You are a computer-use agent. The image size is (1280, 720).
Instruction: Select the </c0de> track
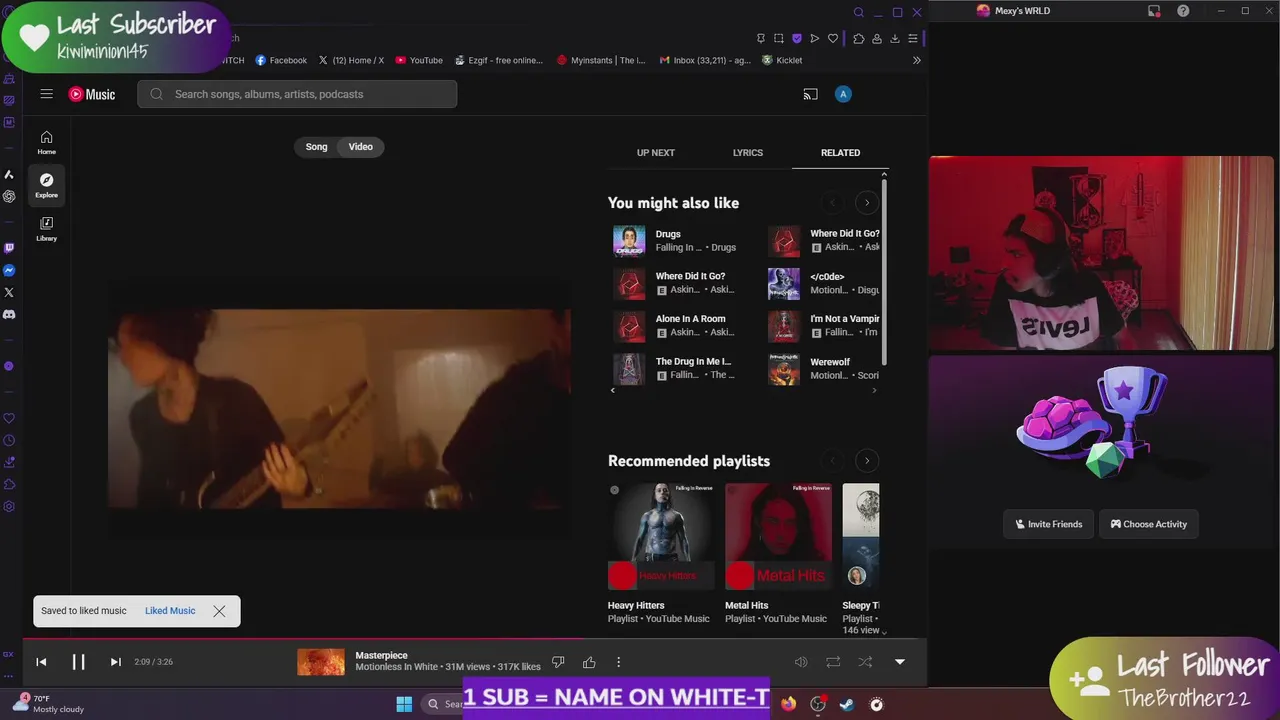coord(824,284)
